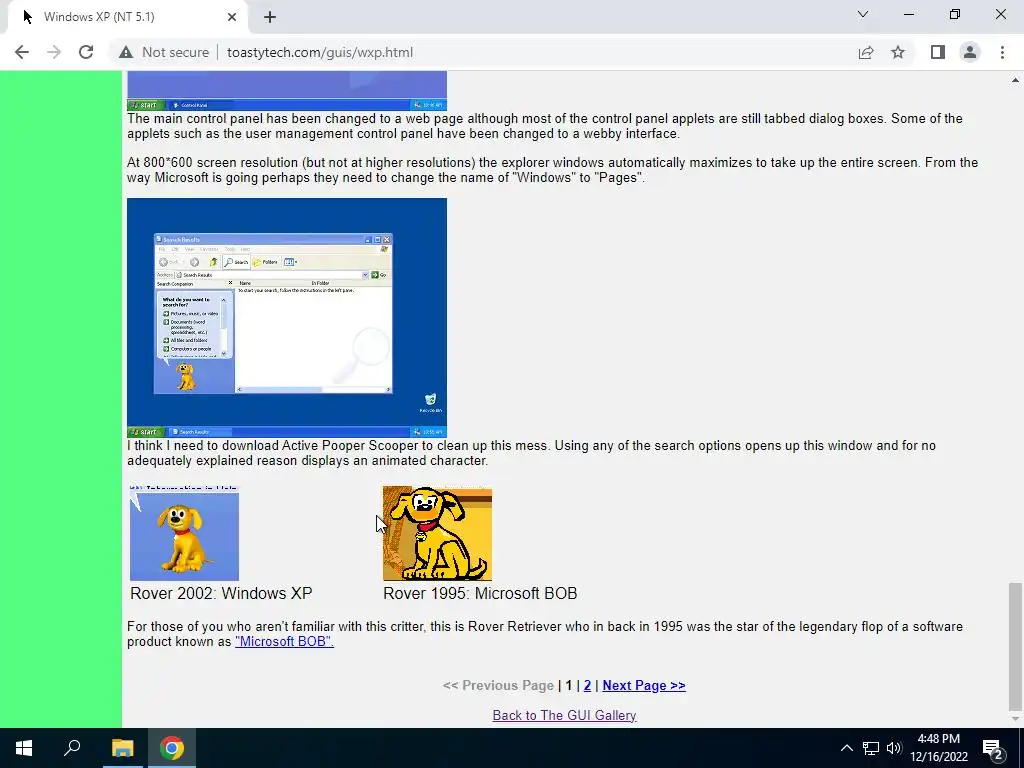Click the browser forward arrow

(54, 52)
